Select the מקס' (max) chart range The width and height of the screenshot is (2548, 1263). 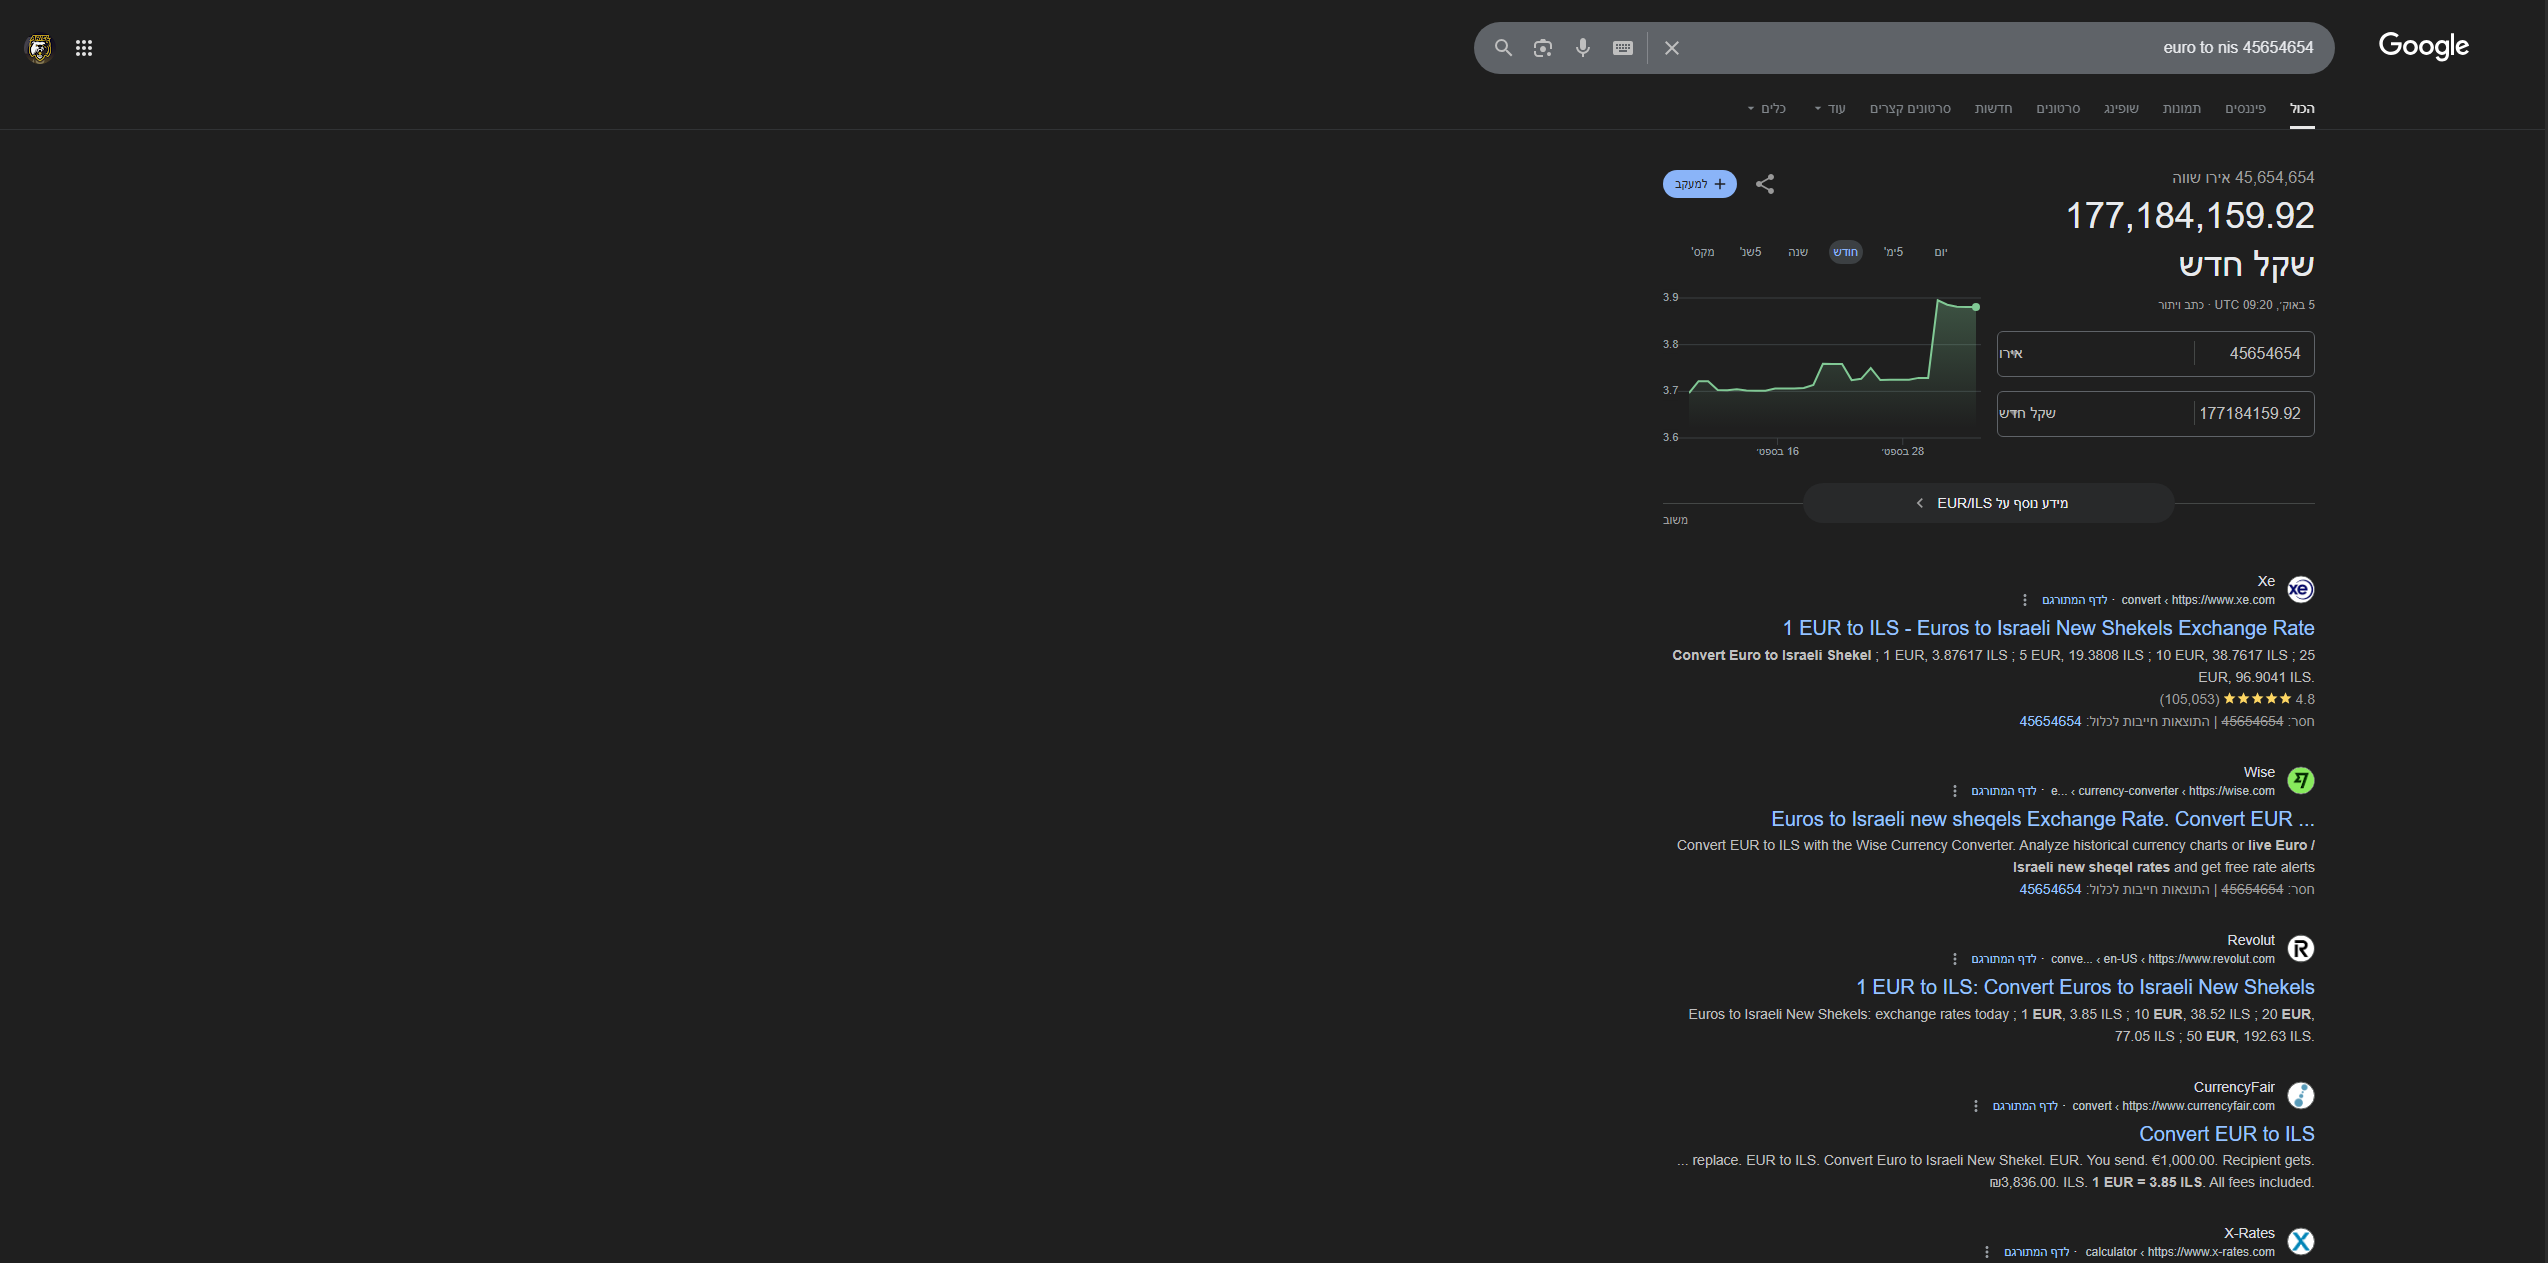1702,251
